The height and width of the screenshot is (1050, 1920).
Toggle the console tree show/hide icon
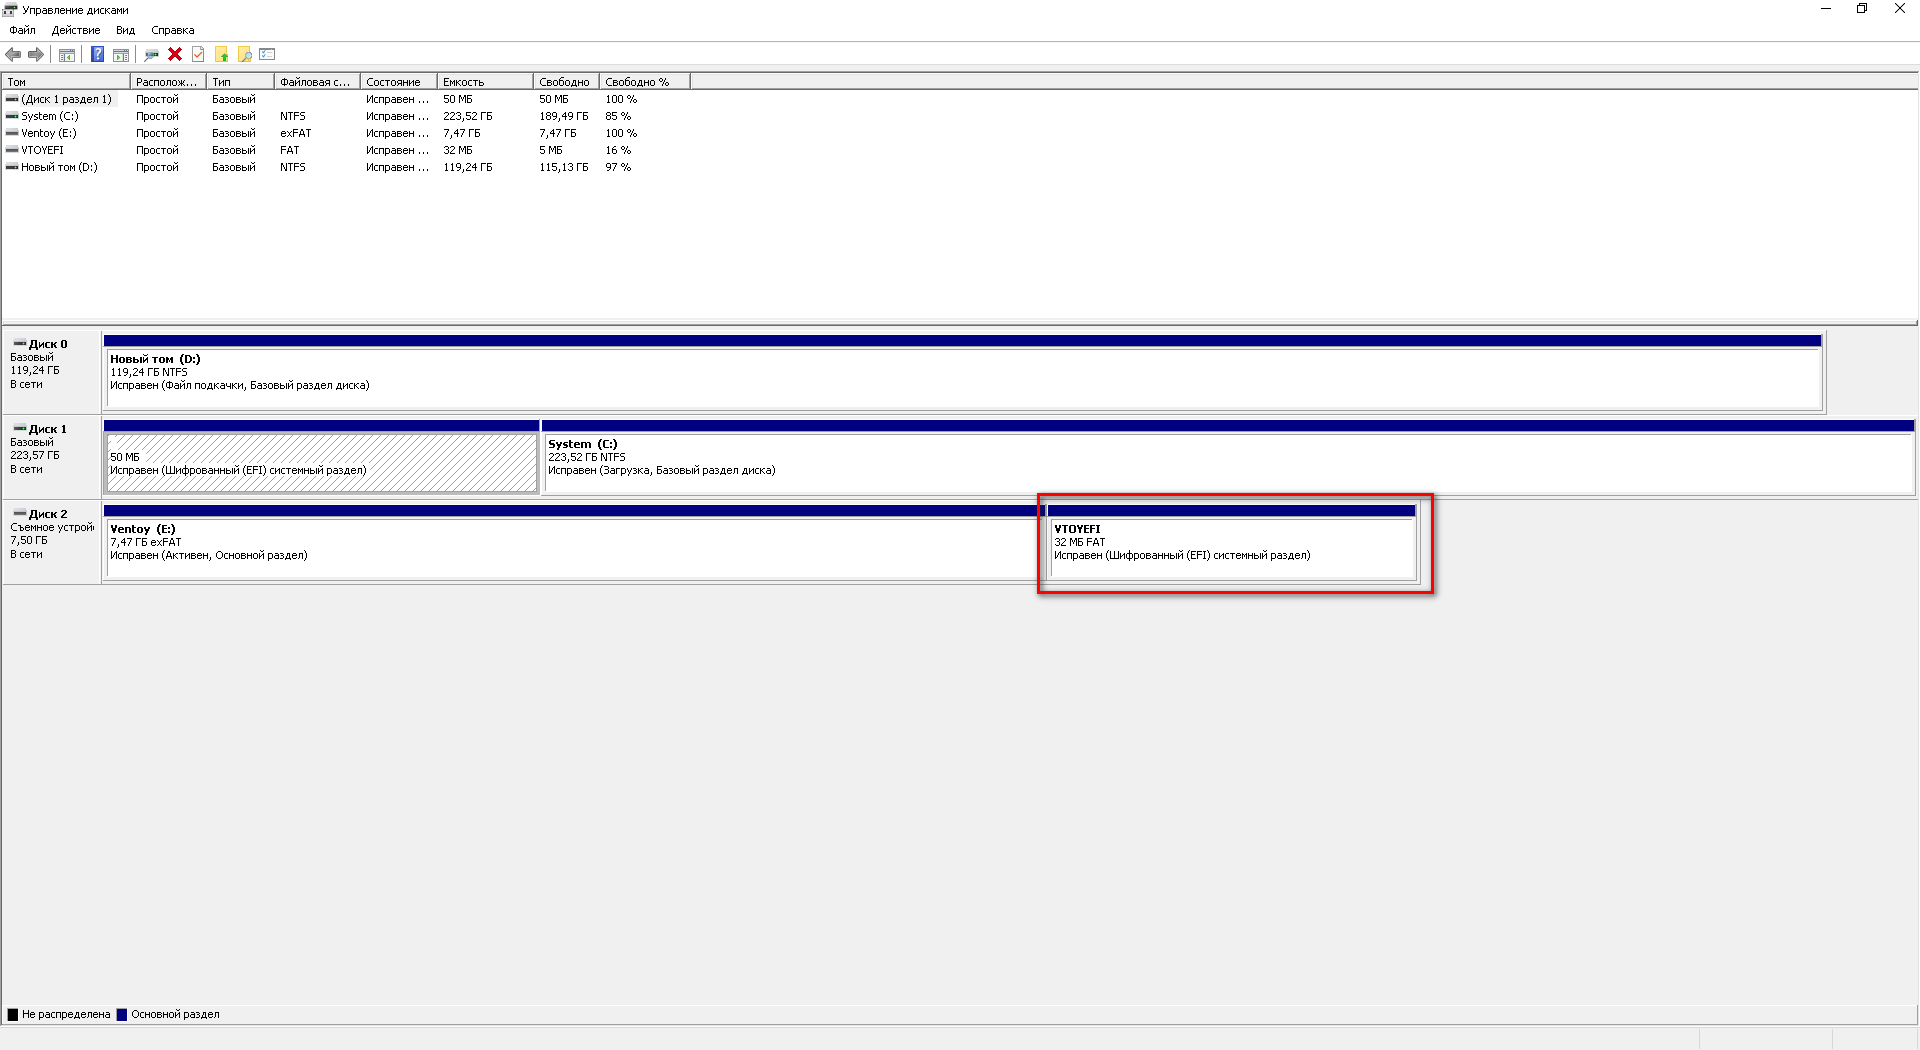(67, 54)
